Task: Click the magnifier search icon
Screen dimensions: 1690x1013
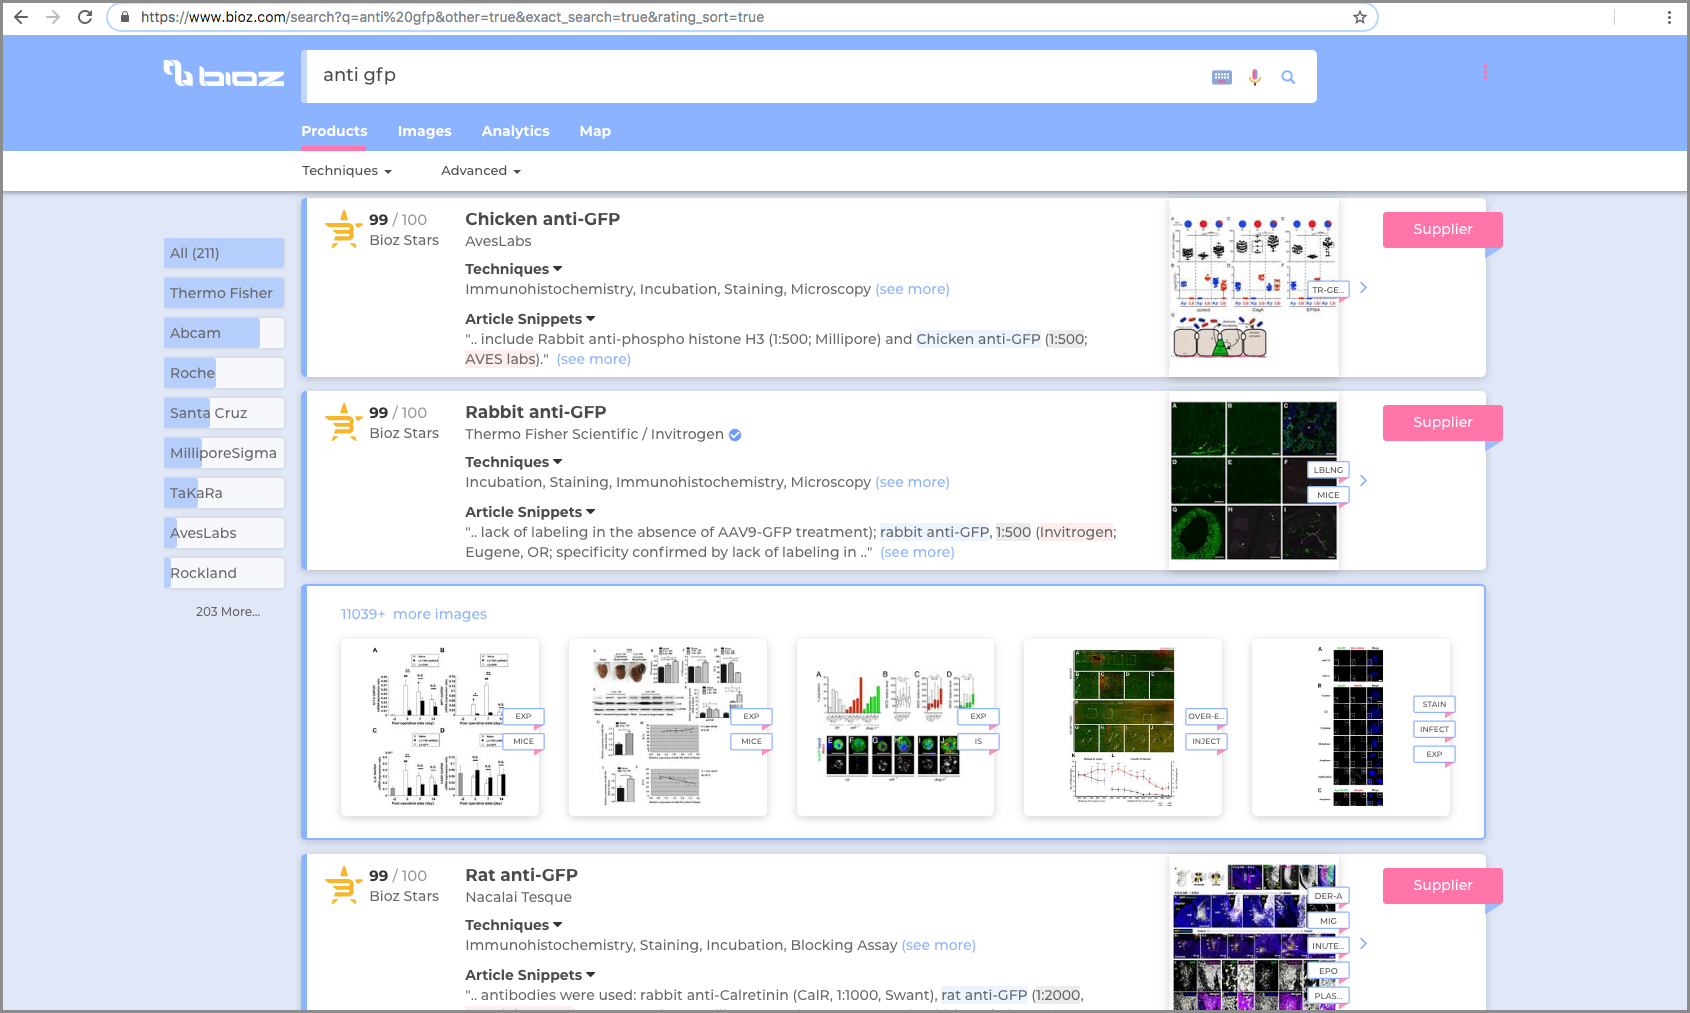Action: click(1288, 77)
